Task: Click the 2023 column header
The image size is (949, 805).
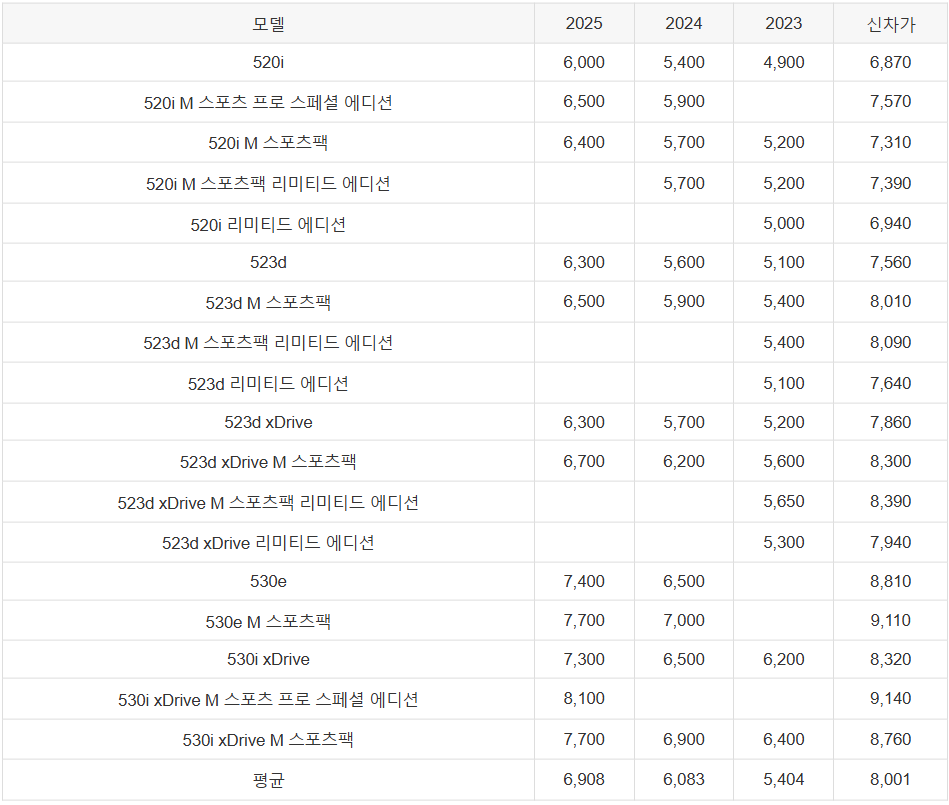Action: [x=784, y=24]
